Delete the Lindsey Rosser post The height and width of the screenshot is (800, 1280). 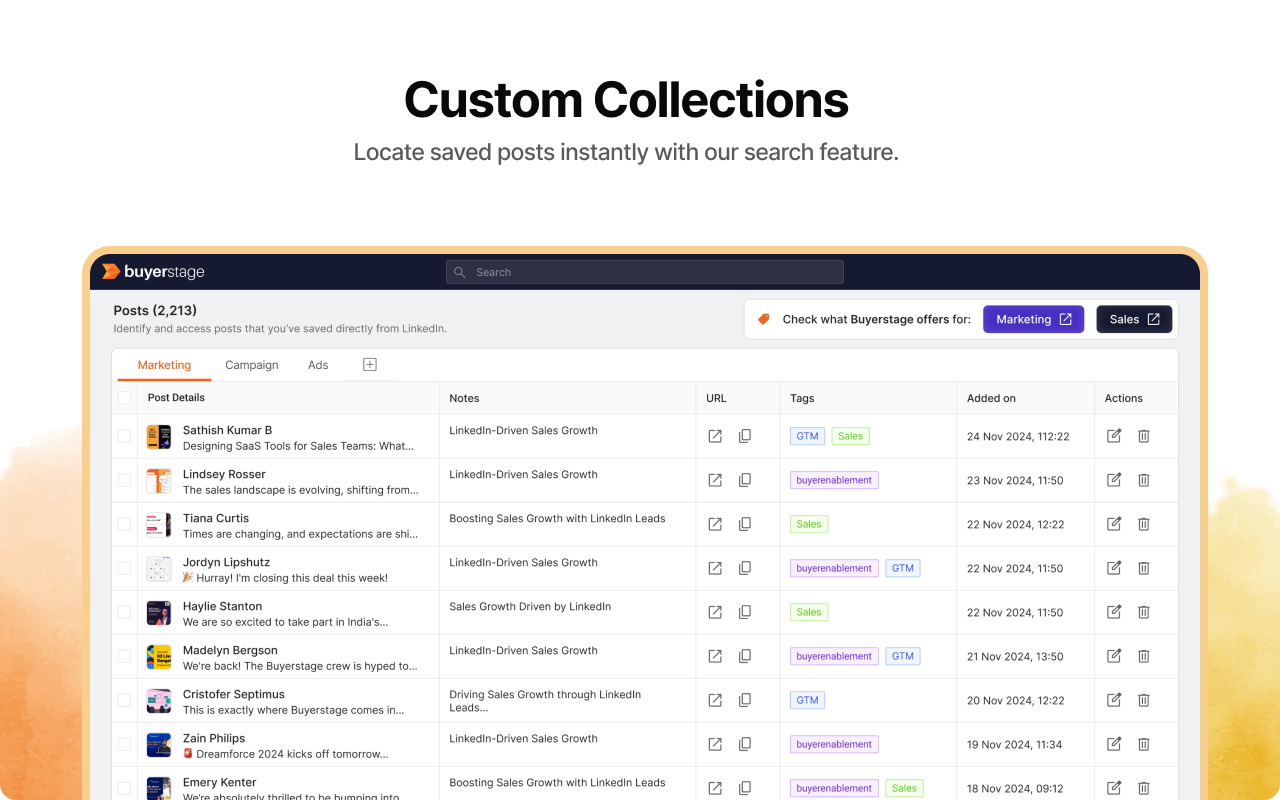pyautogui.click(x=1144, y=480)
